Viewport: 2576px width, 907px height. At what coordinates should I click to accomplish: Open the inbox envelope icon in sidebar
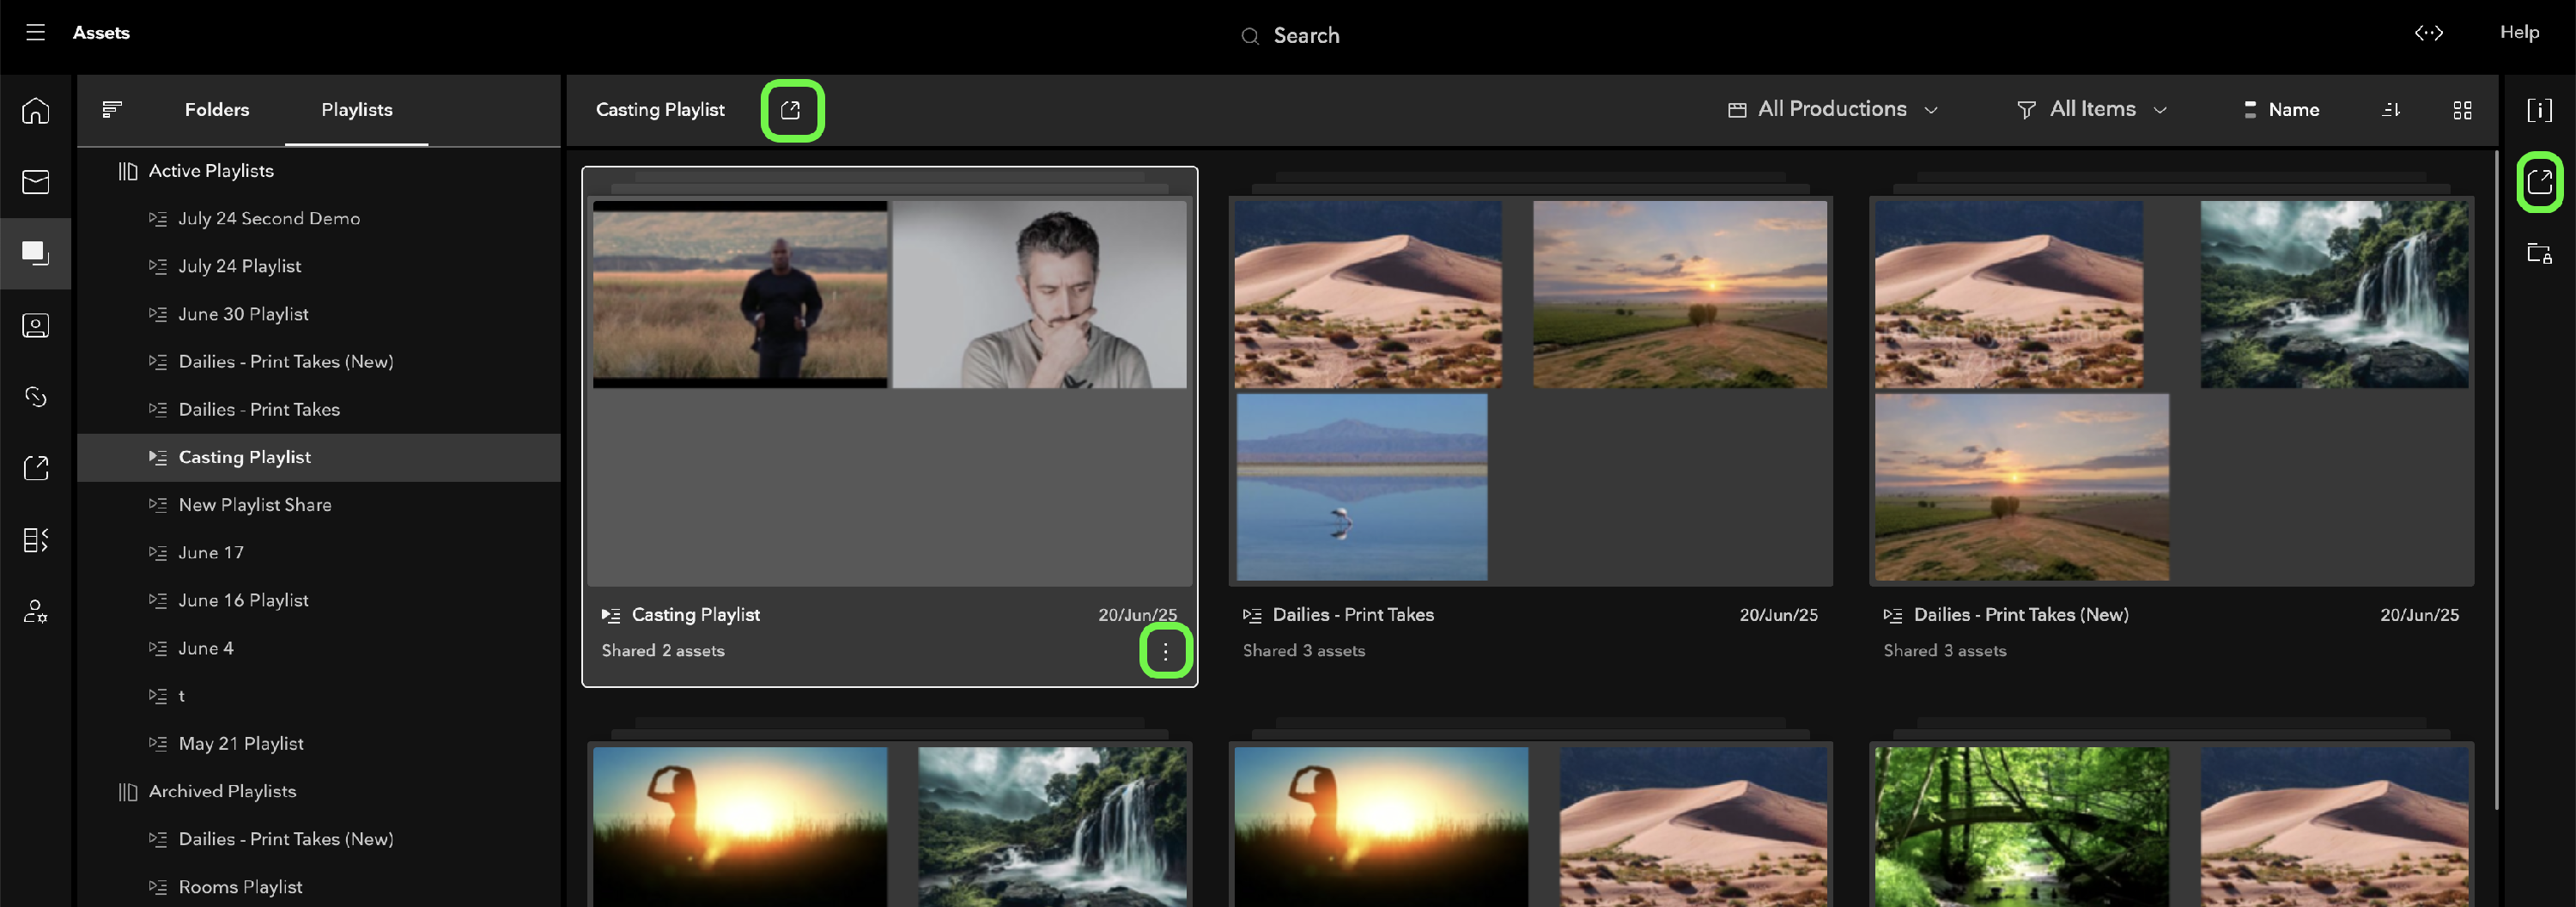35,182
